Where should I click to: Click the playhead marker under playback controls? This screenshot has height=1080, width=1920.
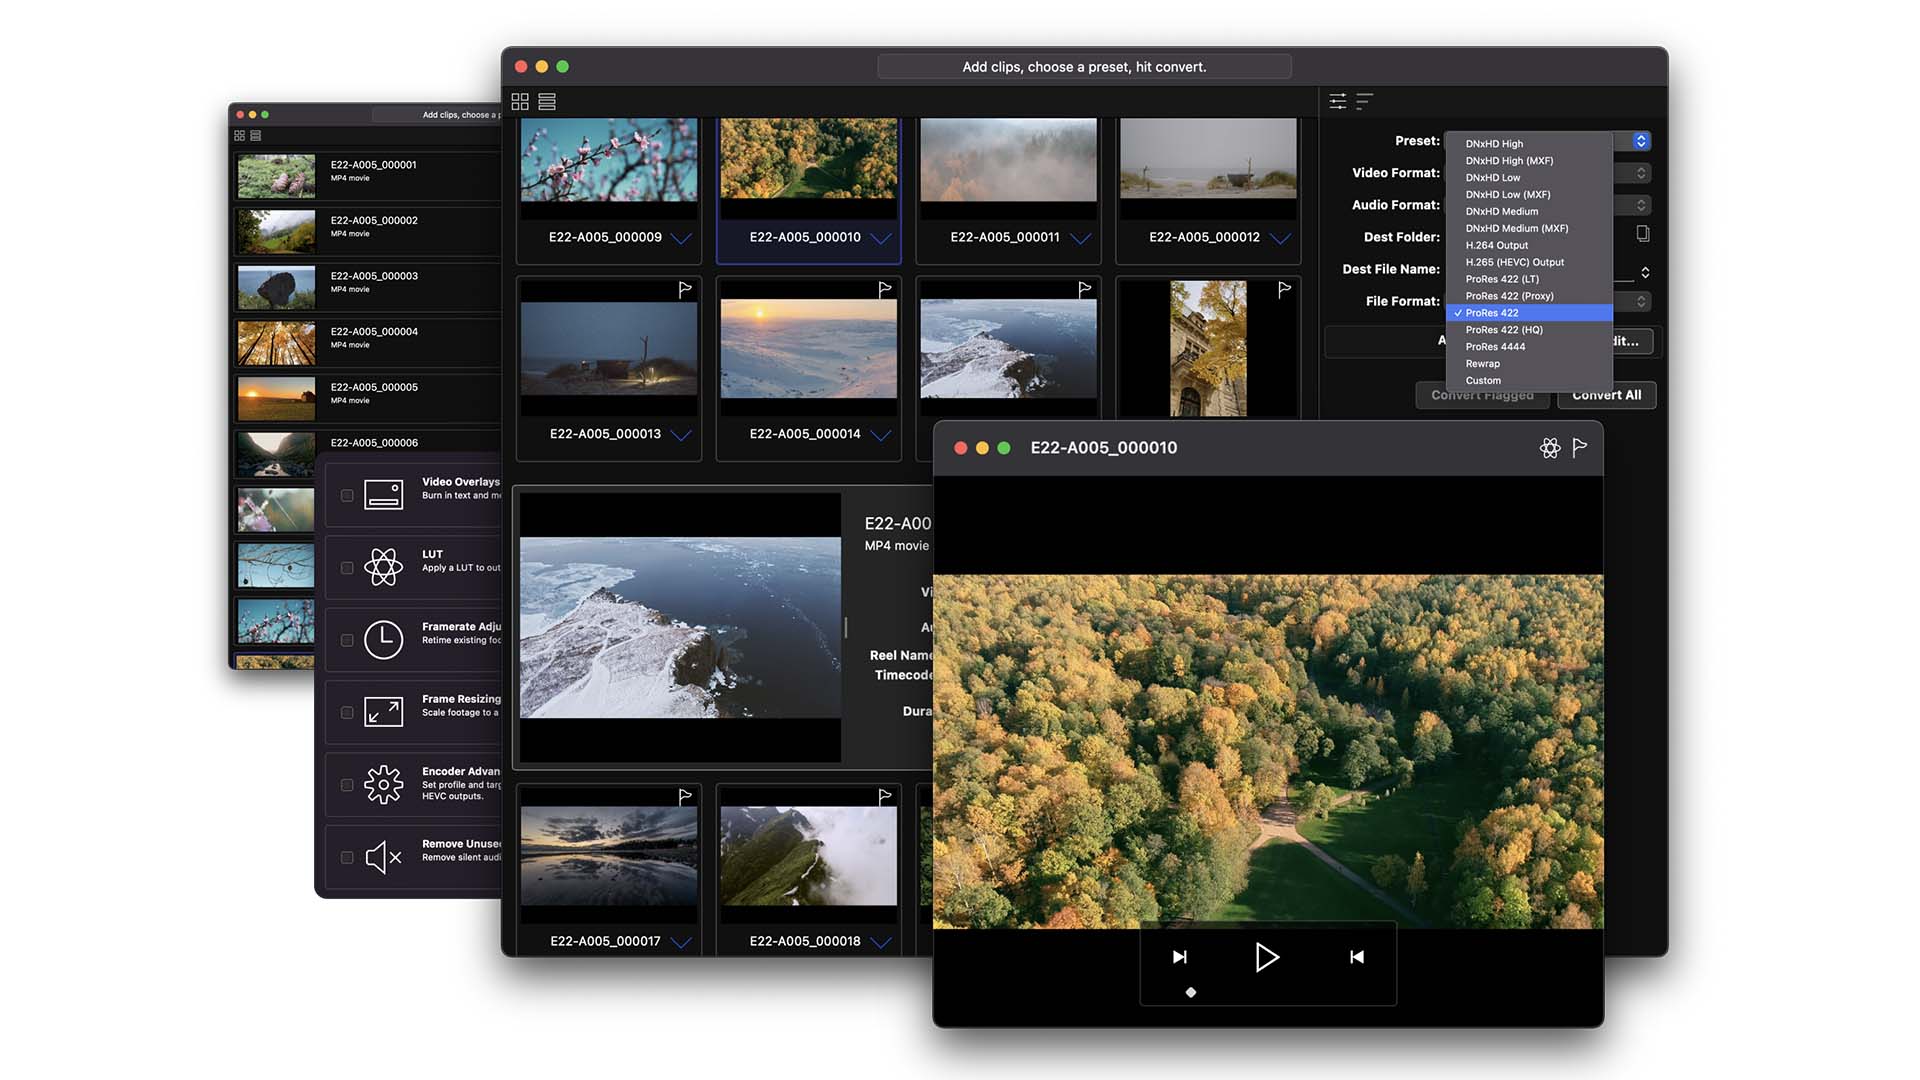(1190, 992)
